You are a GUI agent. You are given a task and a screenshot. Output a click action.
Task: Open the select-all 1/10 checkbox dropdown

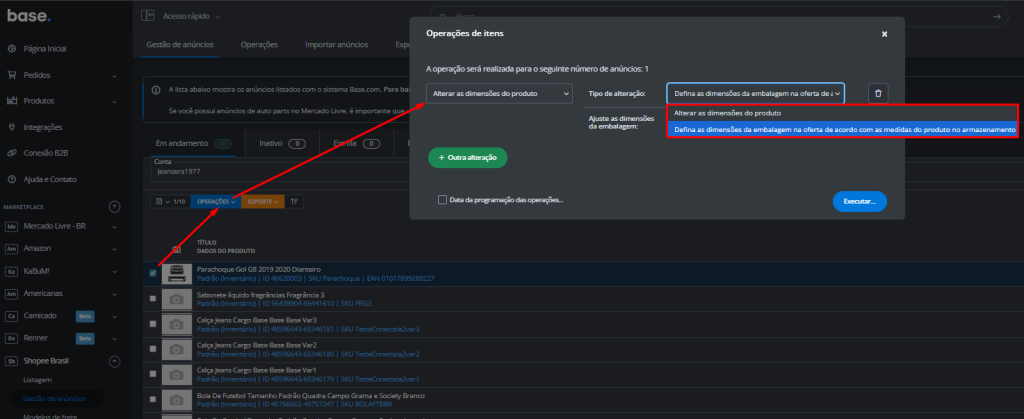click(170, 202)
